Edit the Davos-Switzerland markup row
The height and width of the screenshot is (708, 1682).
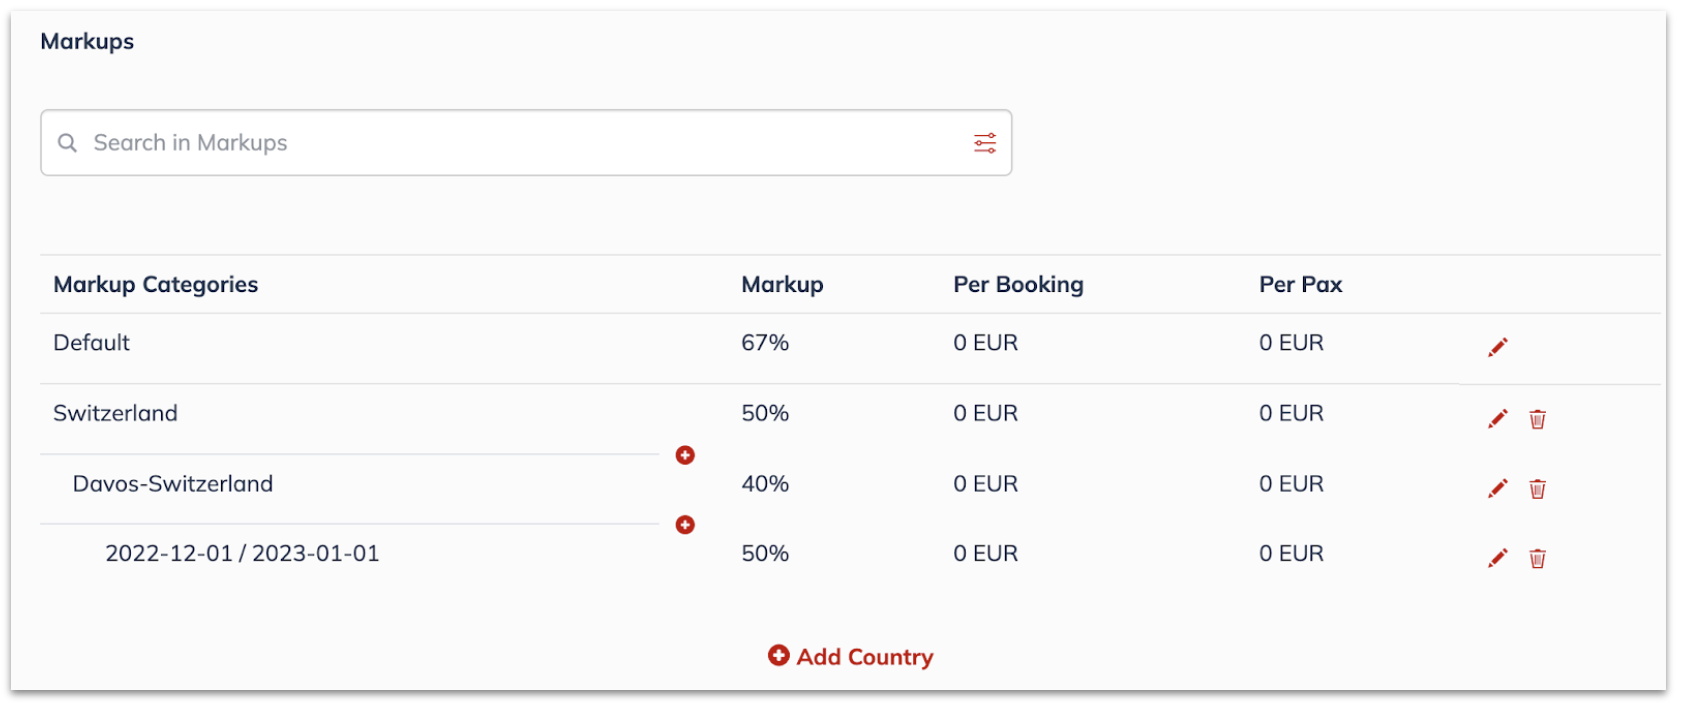pyautogui.click(x=1497, y=488)
